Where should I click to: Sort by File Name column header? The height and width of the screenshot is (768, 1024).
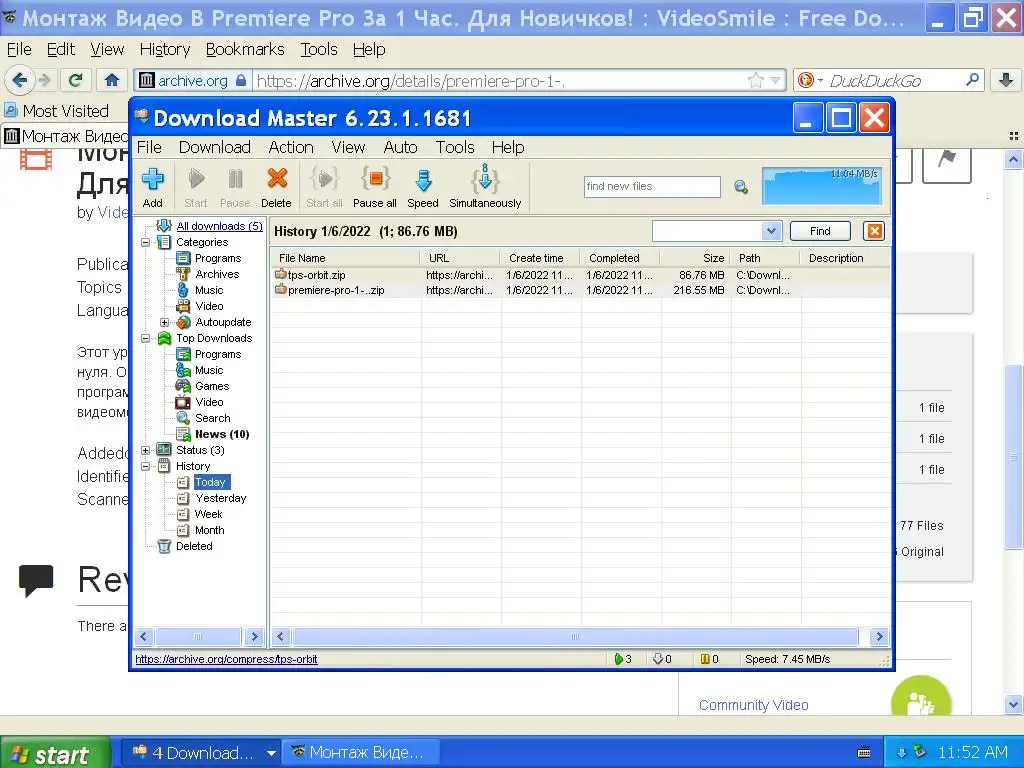(345, 258)
